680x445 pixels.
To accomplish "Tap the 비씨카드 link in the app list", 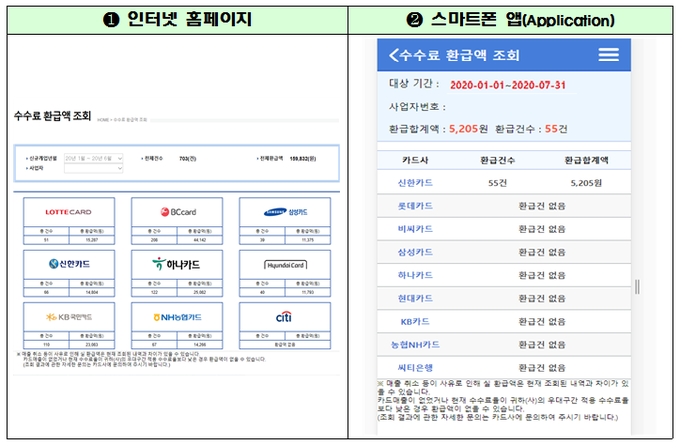I will tap(415, 229).
